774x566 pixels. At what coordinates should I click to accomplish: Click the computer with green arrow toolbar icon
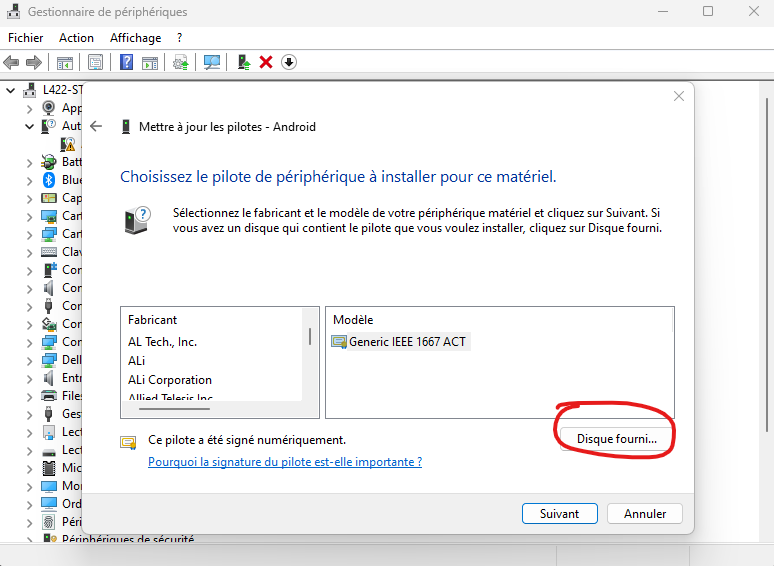click(243, 62)
